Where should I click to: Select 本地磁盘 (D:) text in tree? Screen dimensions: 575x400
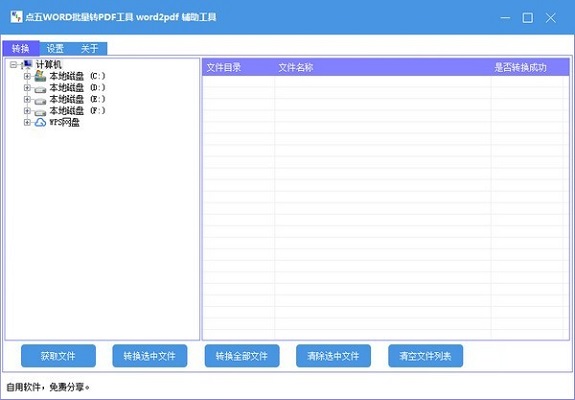(77, 88)
